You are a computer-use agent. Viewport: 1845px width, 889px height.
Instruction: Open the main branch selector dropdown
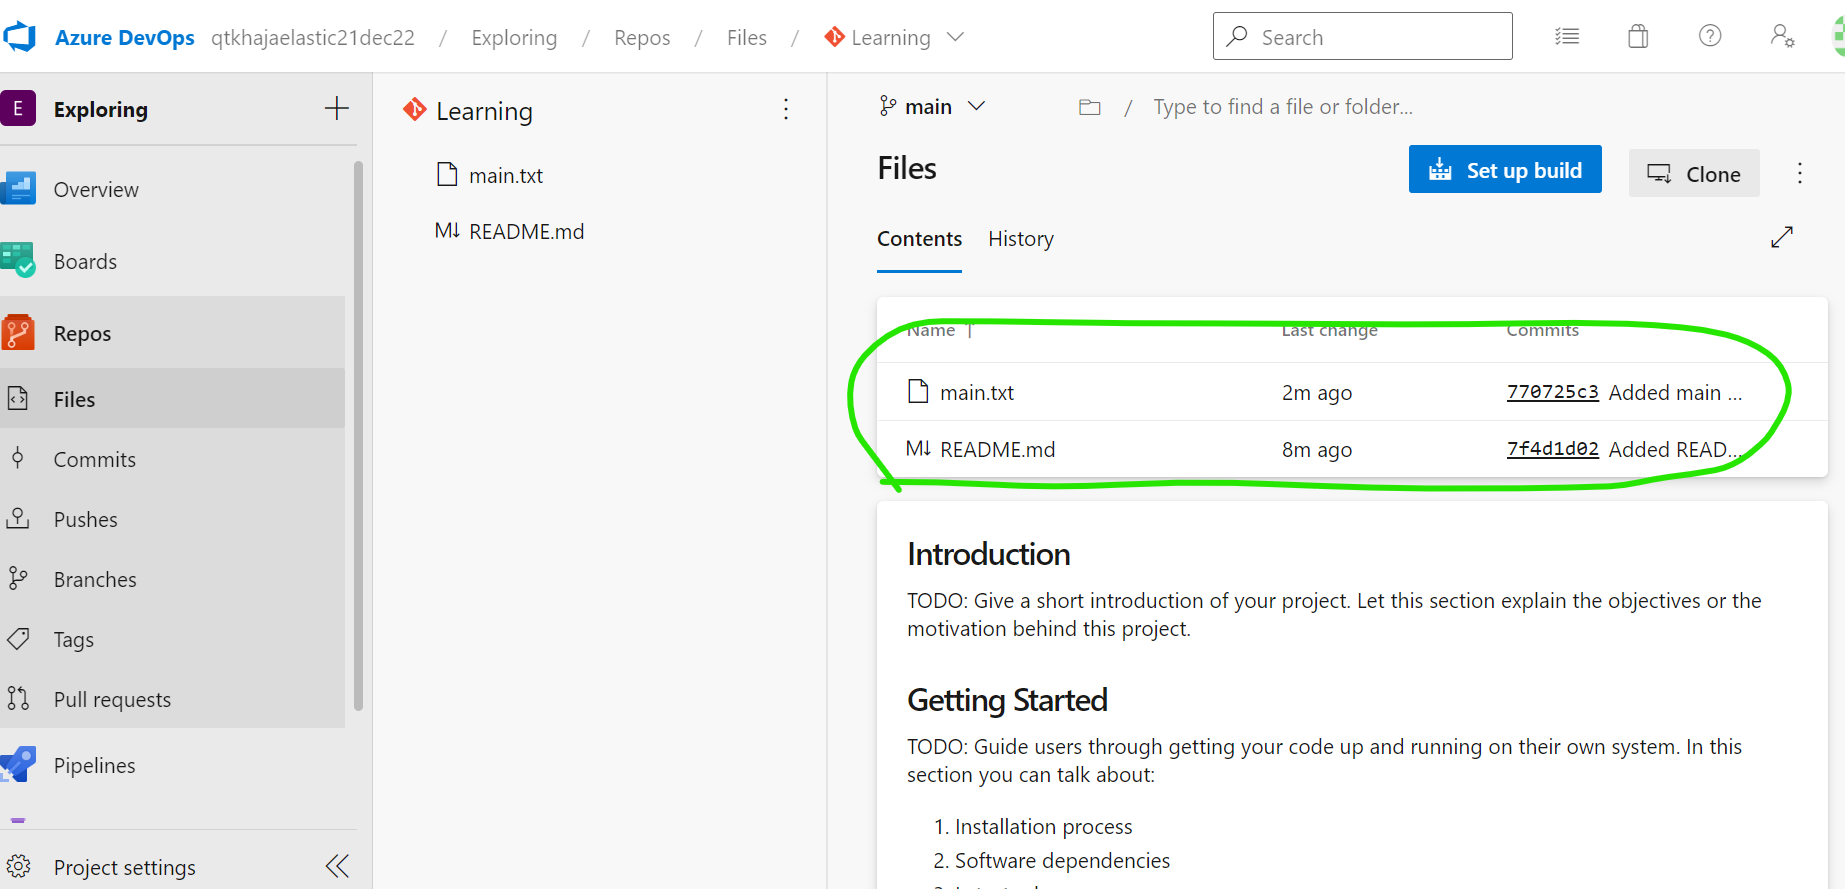pyautogui.click(x=931, y=107)
